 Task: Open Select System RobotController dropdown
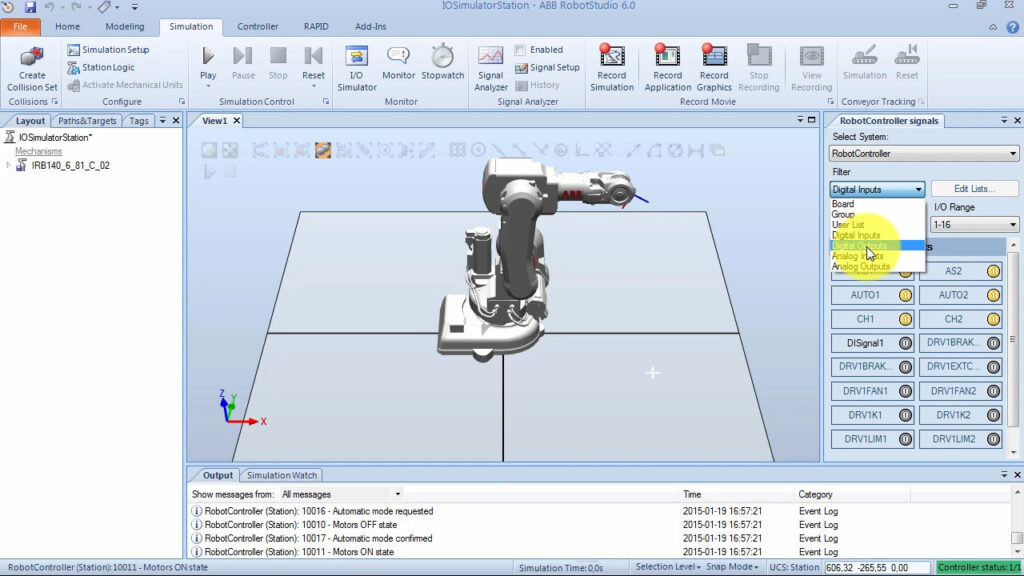[x=923, y=154]
